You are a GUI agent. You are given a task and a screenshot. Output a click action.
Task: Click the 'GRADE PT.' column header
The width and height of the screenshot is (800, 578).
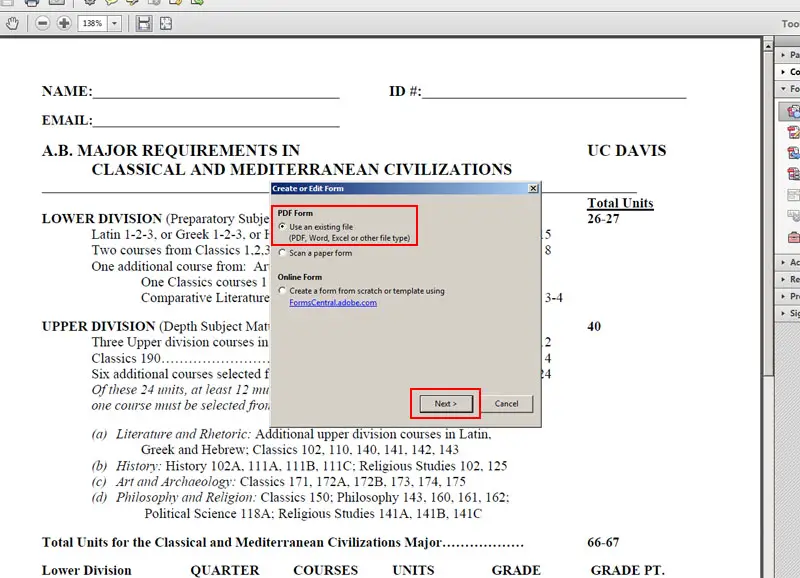628,570
